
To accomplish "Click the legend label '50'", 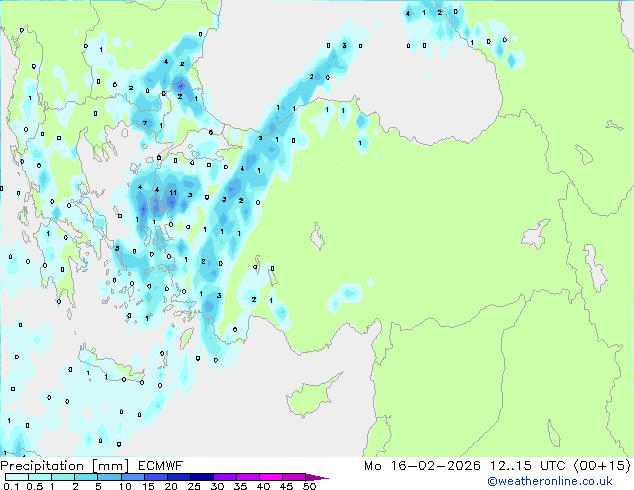I will (x=310, y=486).
